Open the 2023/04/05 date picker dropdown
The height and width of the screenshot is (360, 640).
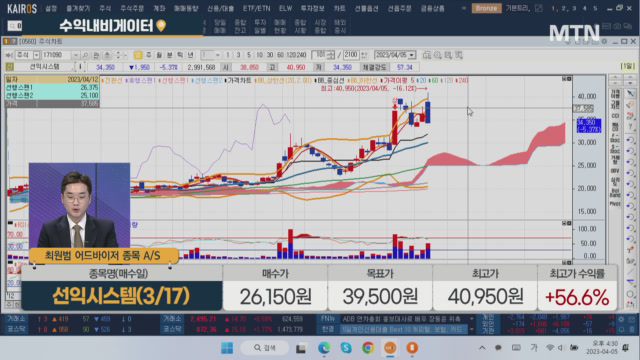[412, 55]
